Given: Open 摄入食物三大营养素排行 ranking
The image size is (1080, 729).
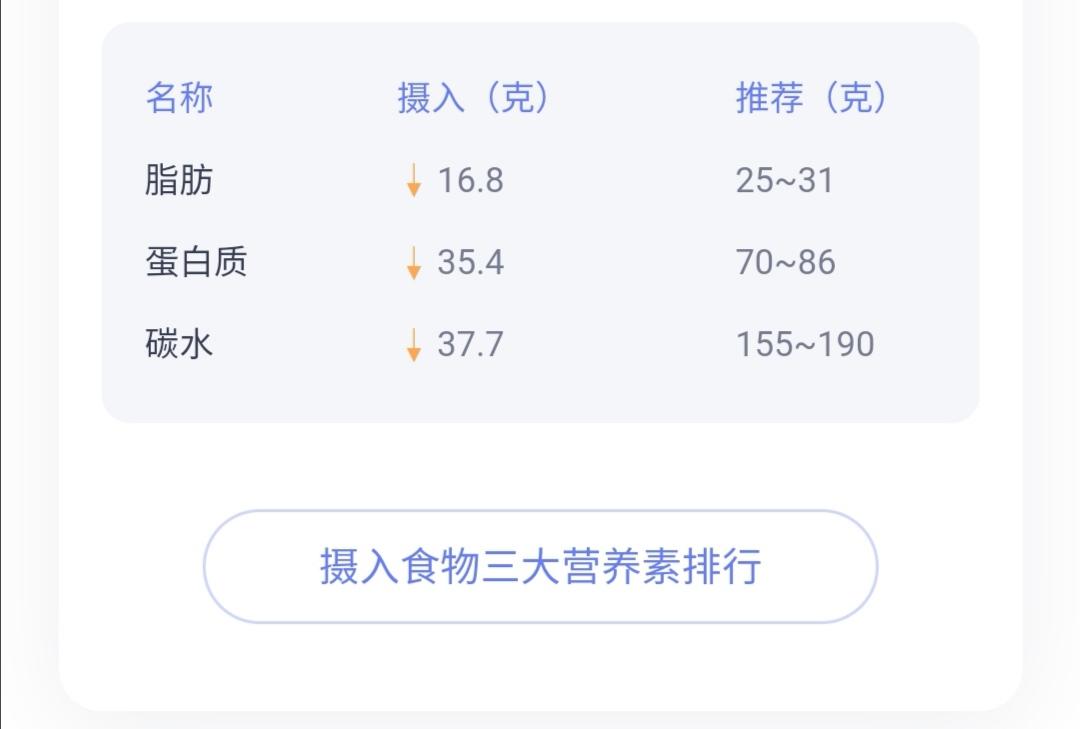Looking at the screenshot, I should click(540, 566).
